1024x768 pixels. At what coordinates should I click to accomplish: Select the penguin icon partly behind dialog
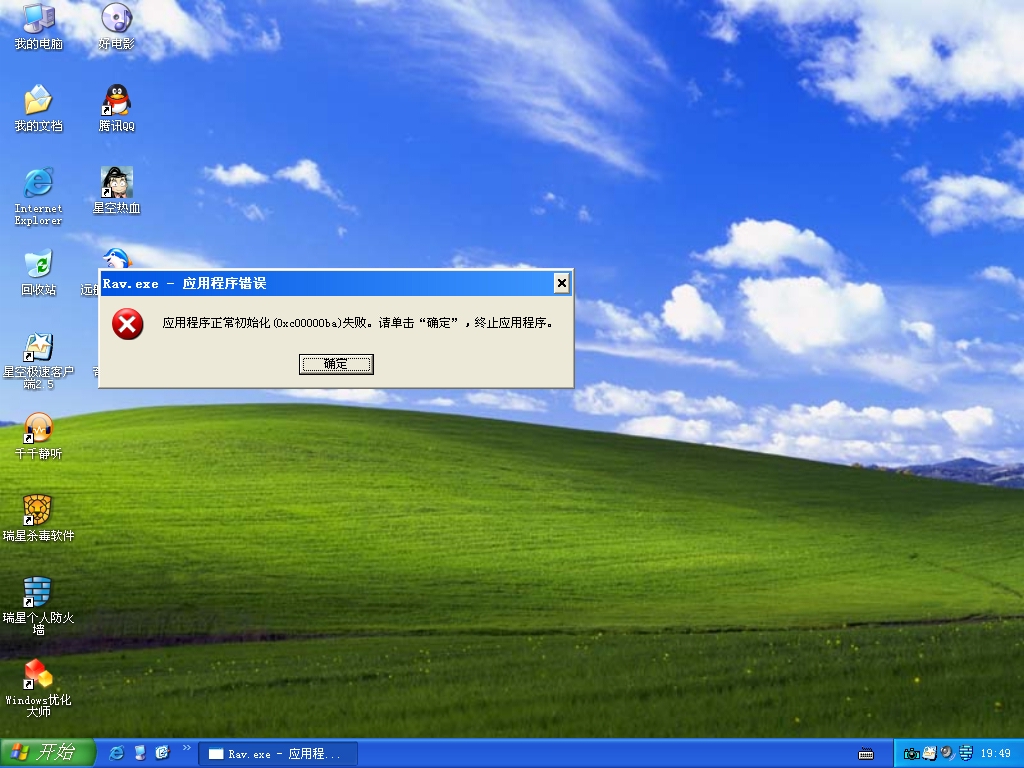pos(118,258)
